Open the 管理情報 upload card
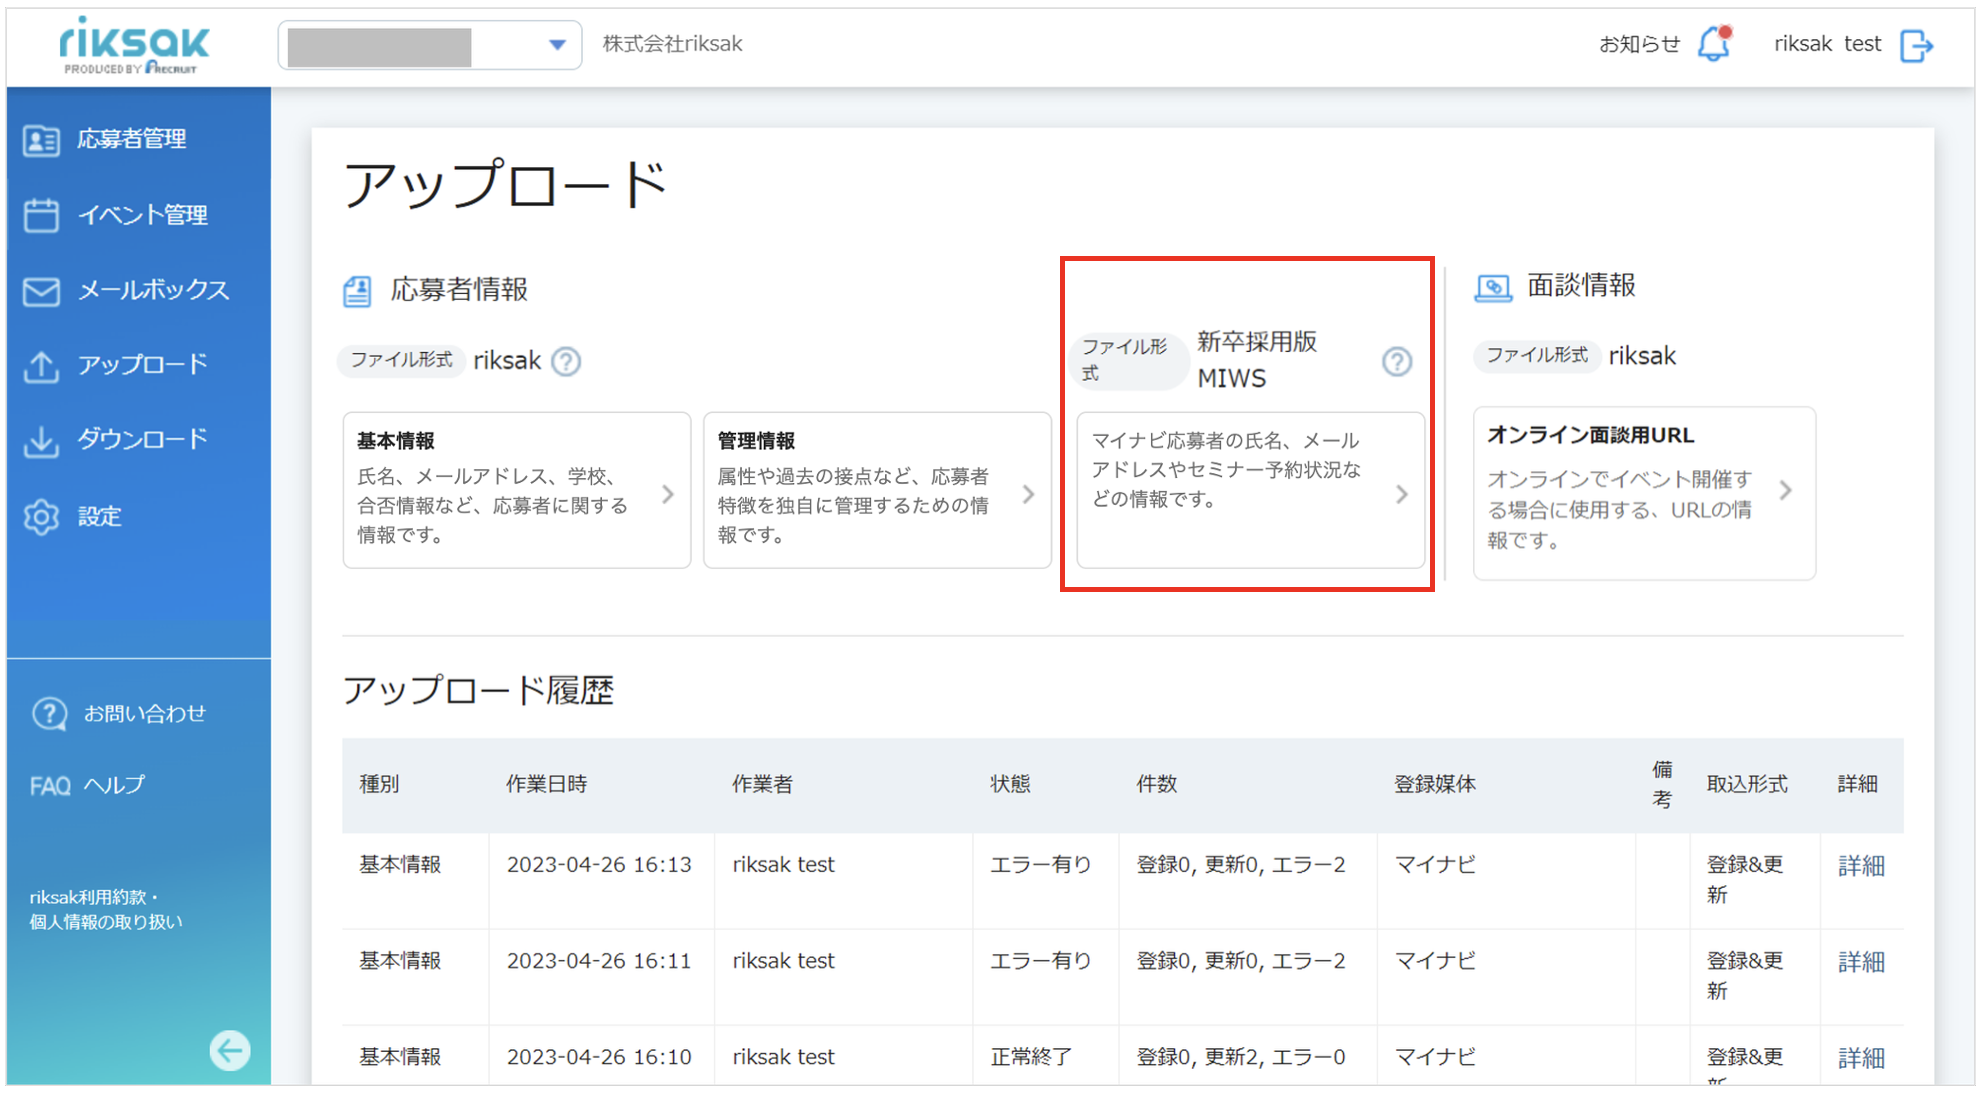 coord(877,490)
